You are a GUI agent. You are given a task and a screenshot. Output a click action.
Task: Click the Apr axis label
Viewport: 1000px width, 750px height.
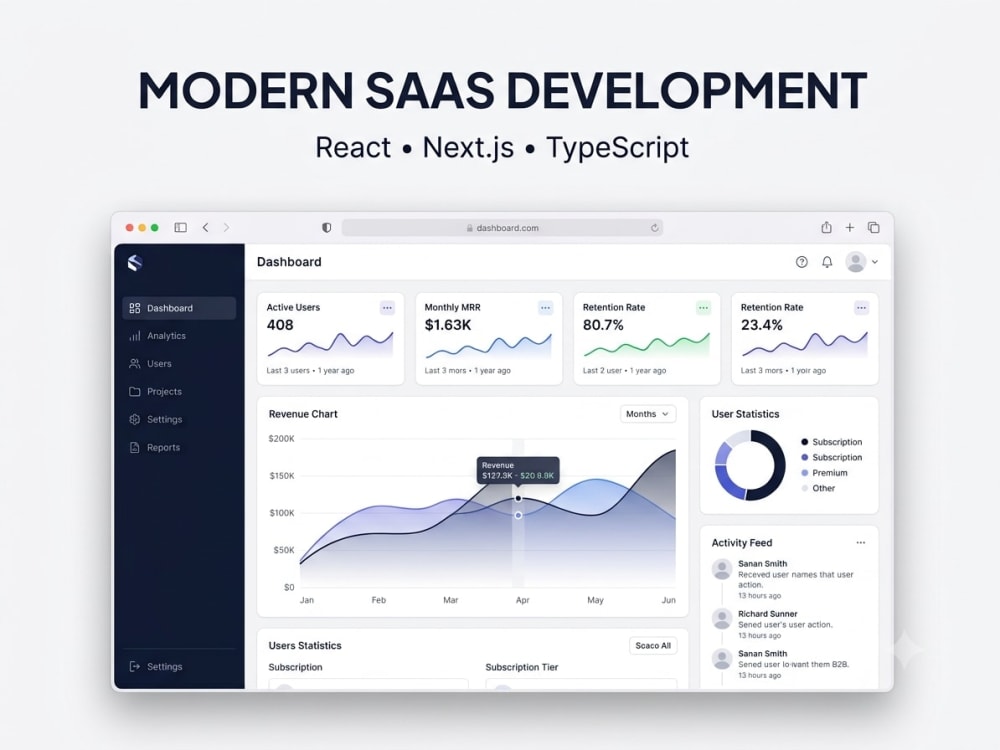point(522,600)
